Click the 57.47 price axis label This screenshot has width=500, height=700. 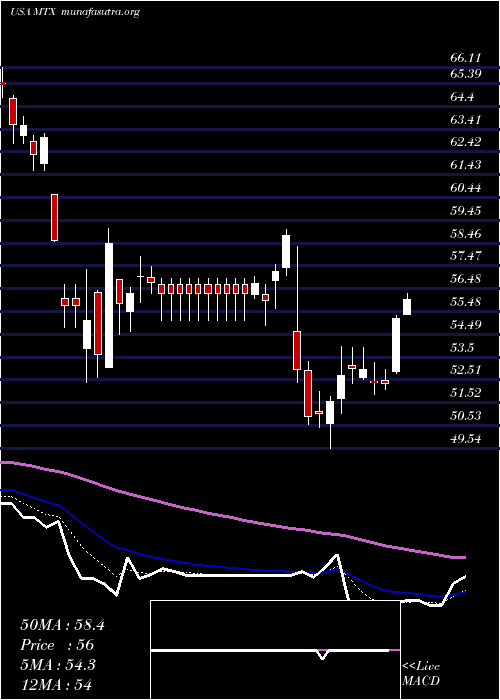pyautogui.click(x=466, y=256)
